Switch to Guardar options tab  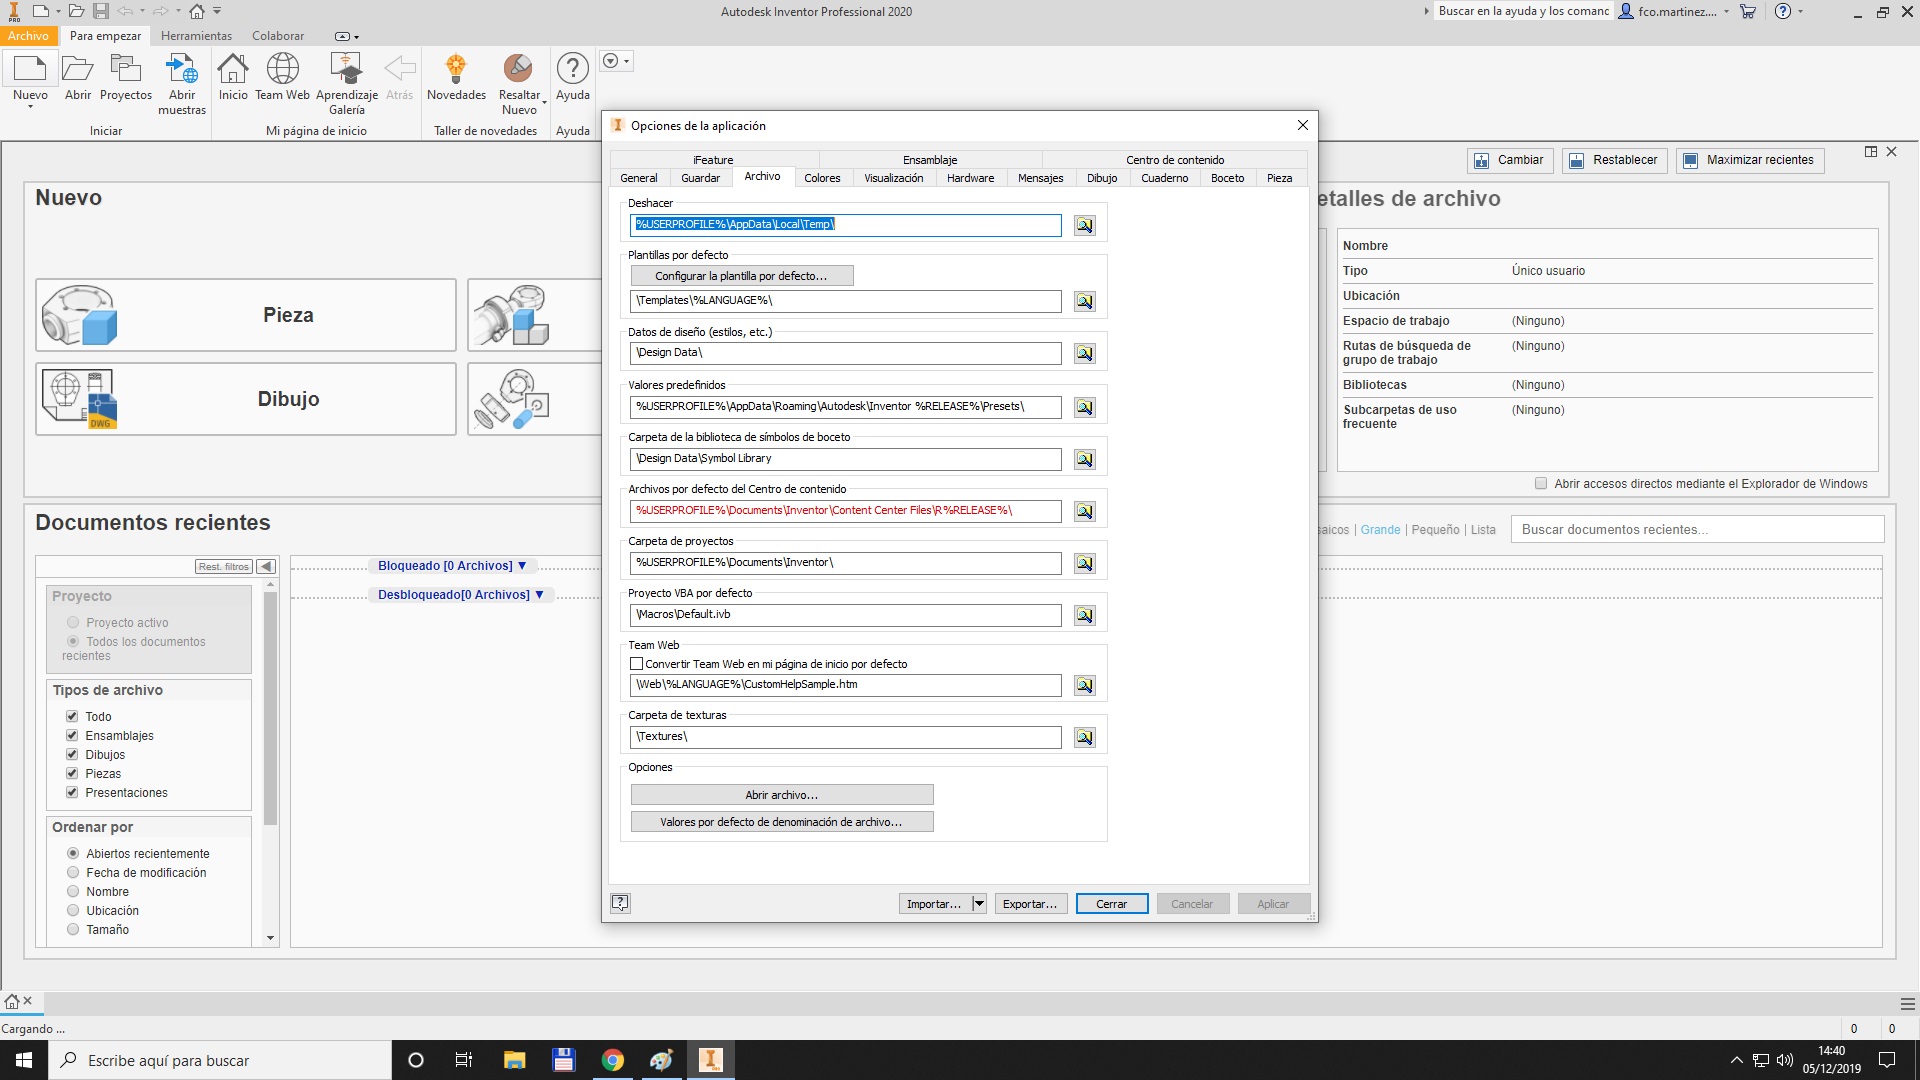pyautogui.click(x=700, y=178)
